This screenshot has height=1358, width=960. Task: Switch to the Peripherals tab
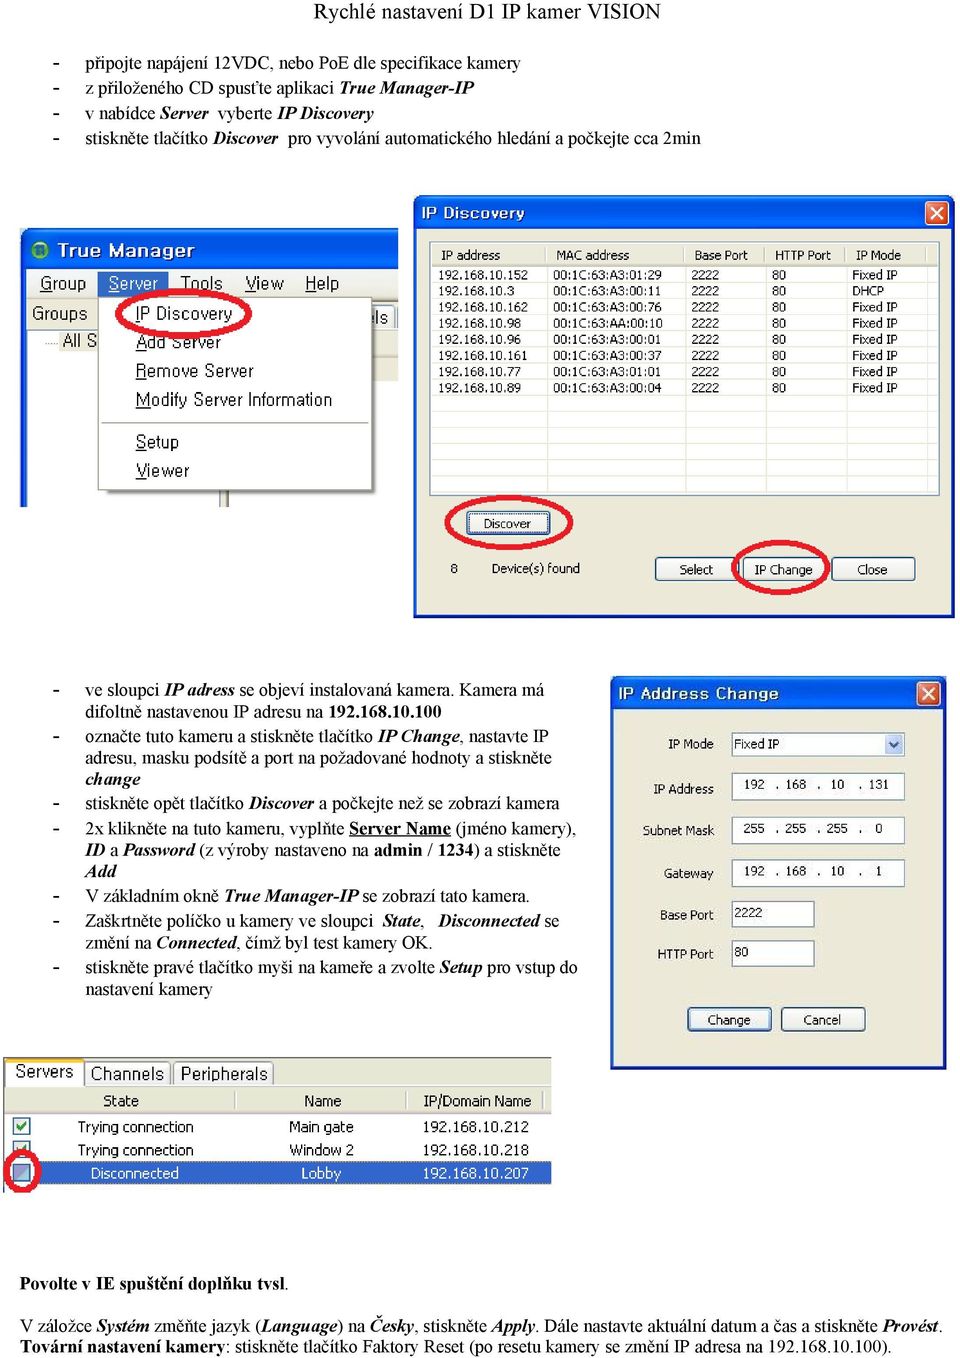click(x=224, y=1074)
